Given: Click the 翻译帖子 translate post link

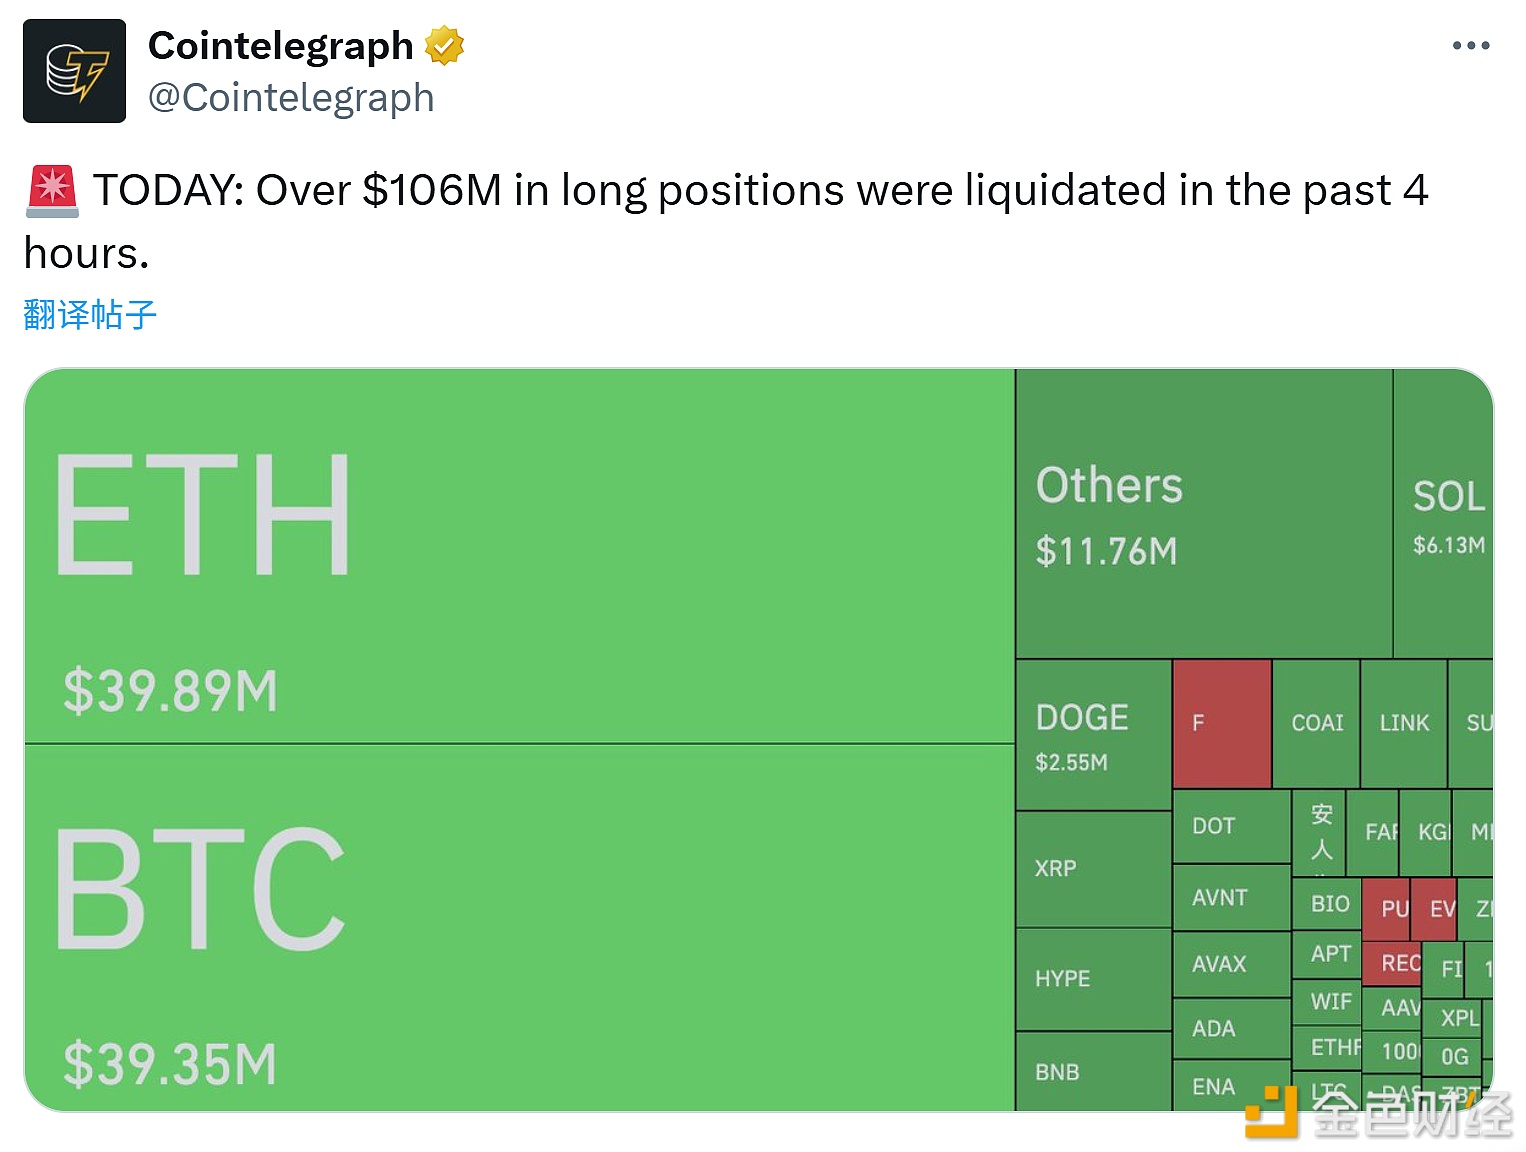Looking at the screenshot, I should 90,315.
